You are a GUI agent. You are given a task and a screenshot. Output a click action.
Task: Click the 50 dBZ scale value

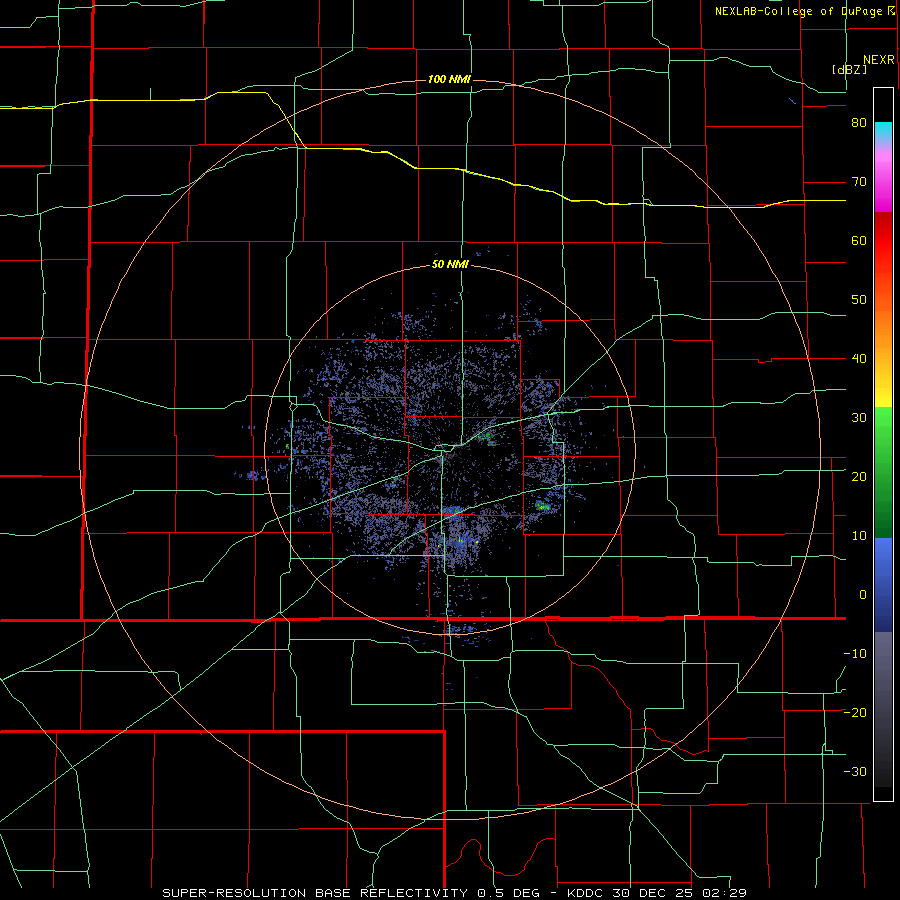click(859, 300)
